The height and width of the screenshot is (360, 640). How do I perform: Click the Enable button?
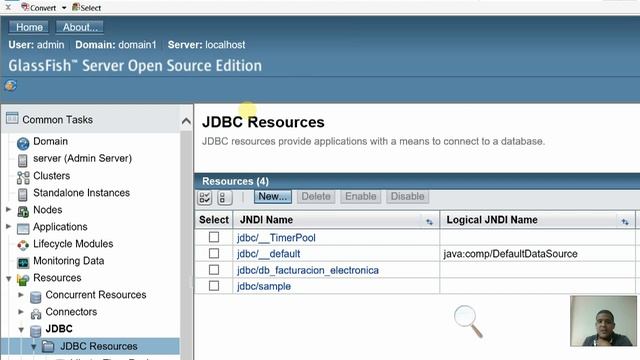coord(360,196)
